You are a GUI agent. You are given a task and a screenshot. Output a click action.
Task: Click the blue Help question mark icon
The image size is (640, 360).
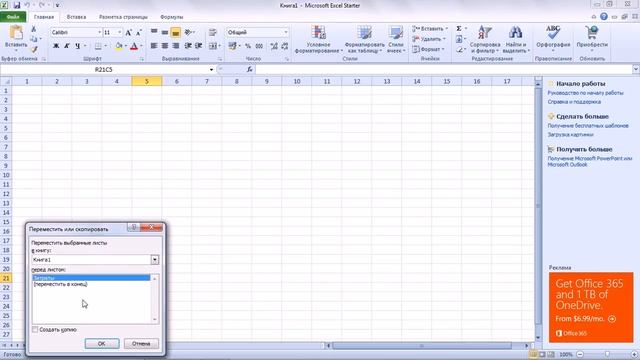(604, 17)
